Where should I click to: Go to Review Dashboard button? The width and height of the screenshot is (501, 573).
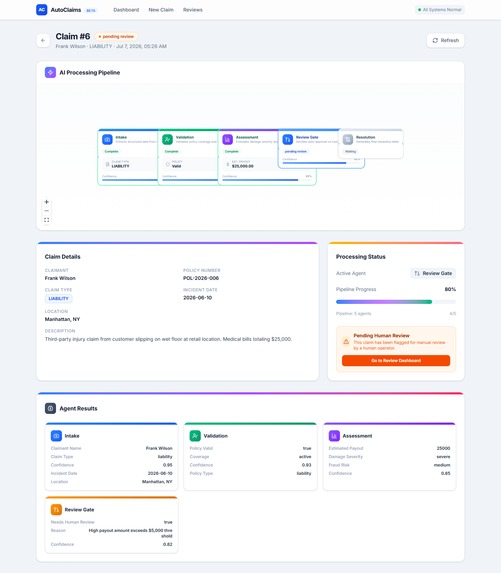tap(396, 360)
